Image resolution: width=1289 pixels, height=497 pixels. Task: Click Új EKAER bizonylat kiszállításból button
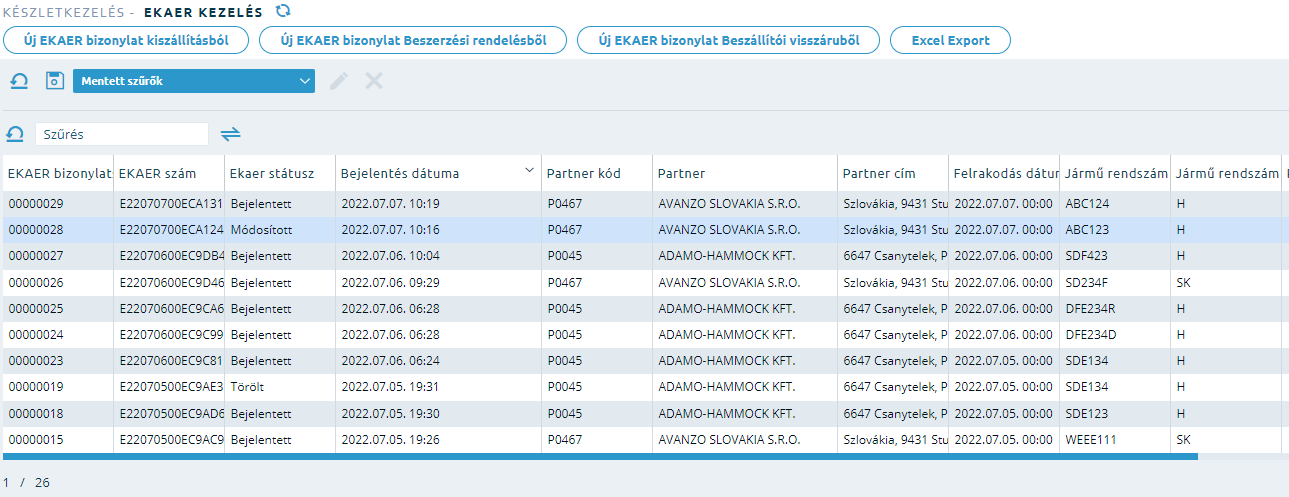pyautogui.click(x=126, y=40)
